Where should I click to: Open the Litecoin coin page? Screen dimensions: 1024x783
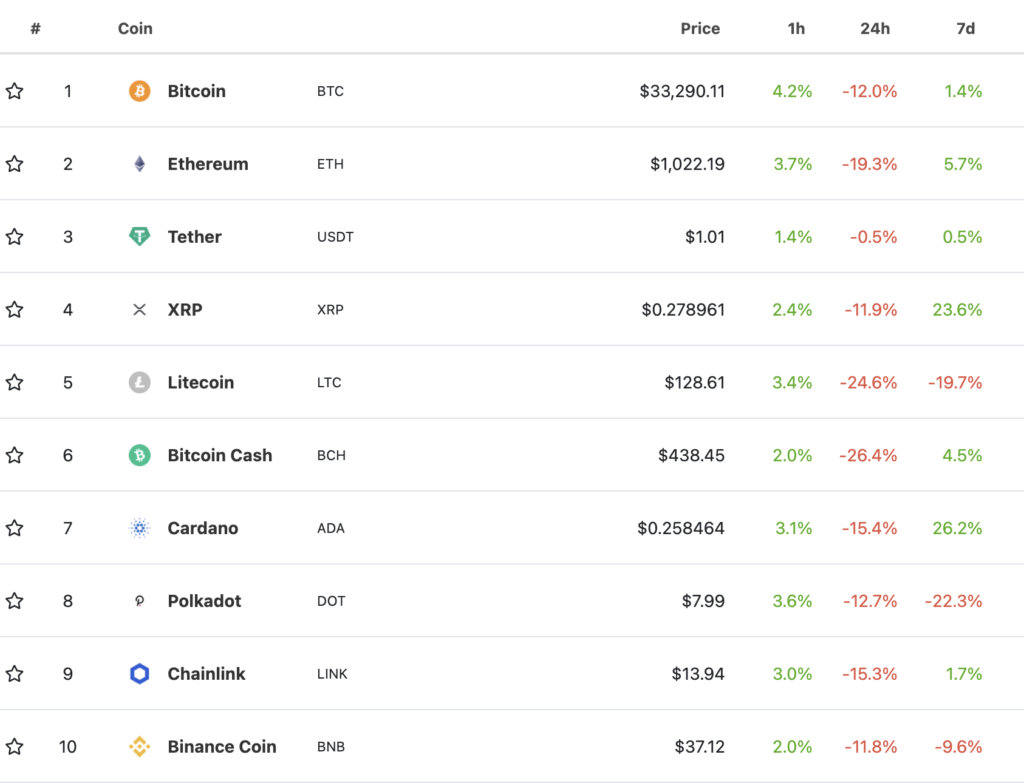(202, 382)
